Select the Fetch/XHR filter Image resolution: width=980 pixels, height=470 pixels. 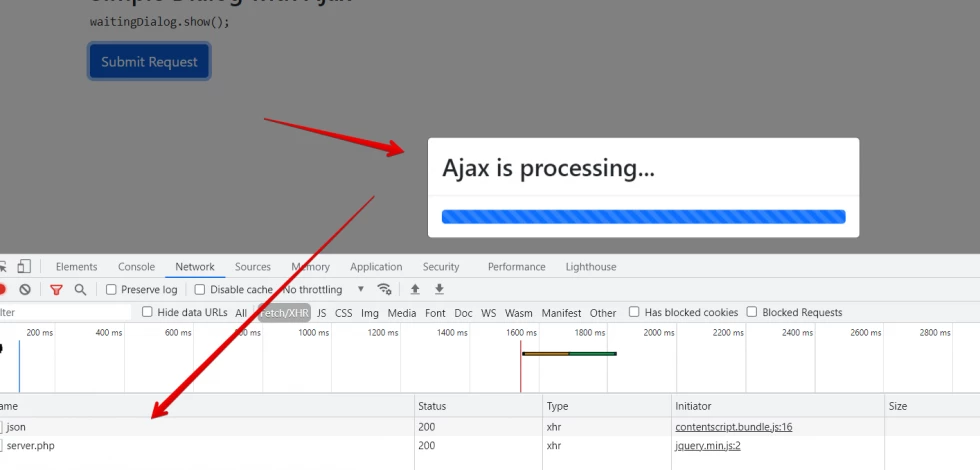coord(284,312)
